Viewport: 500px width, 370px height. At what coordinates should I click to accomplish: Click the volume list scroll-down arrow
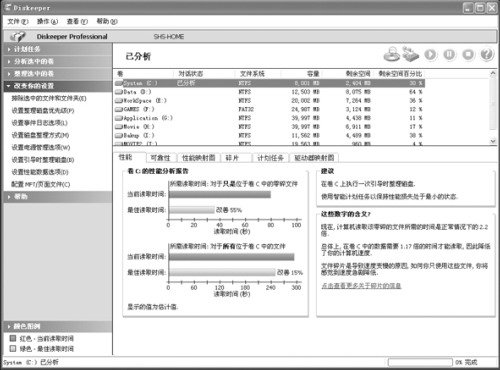click(x=493, y=141)
